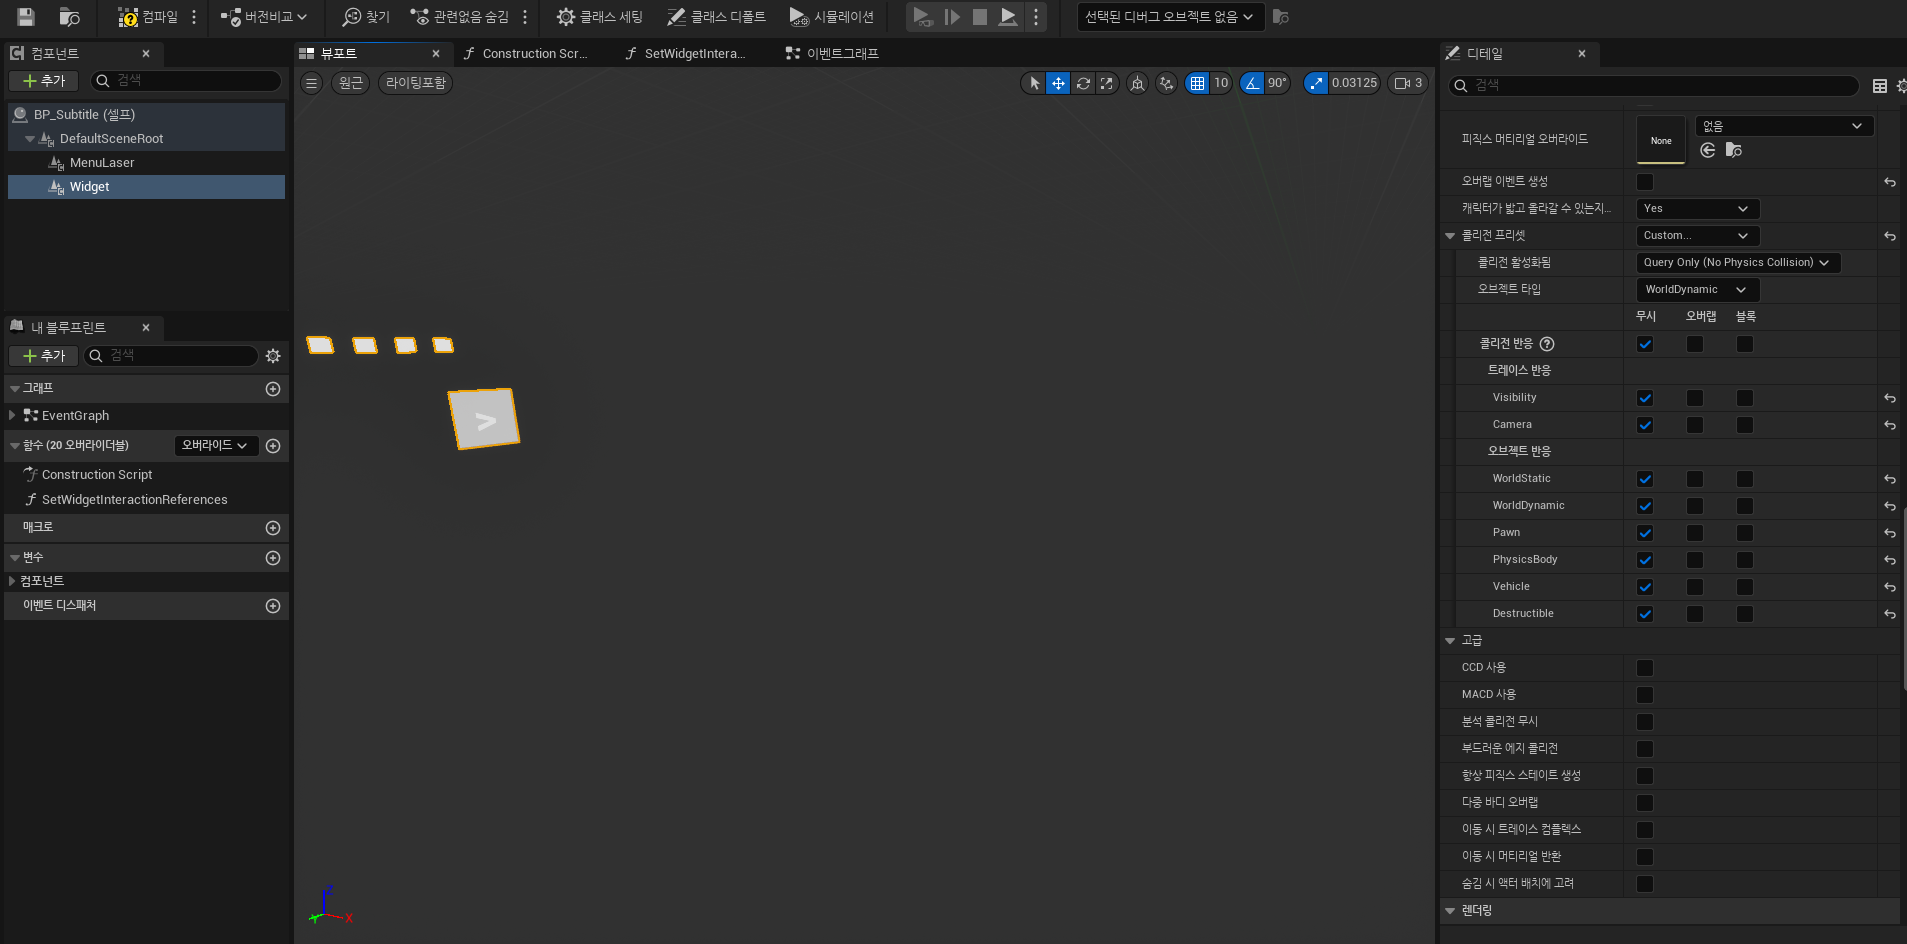Toggle rotation snapping angle icon
This screenshot has height=944, width=1907.
pyautogui.click(x=1252, y=83)
